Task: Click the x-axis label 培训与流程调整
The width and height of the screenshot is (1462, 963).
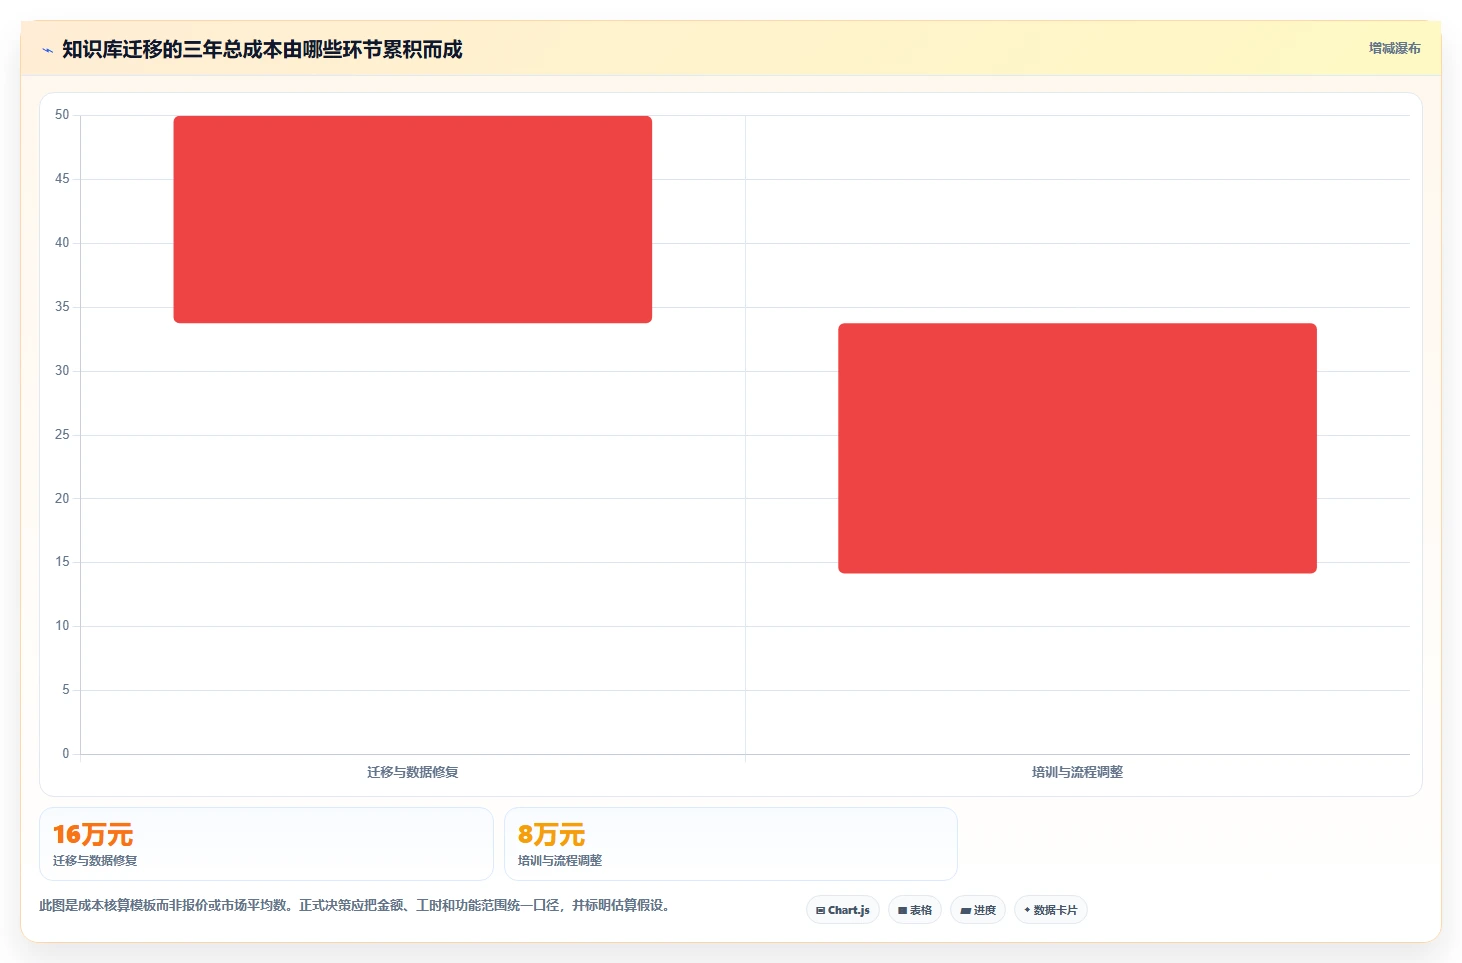Action: [1077, 772]
